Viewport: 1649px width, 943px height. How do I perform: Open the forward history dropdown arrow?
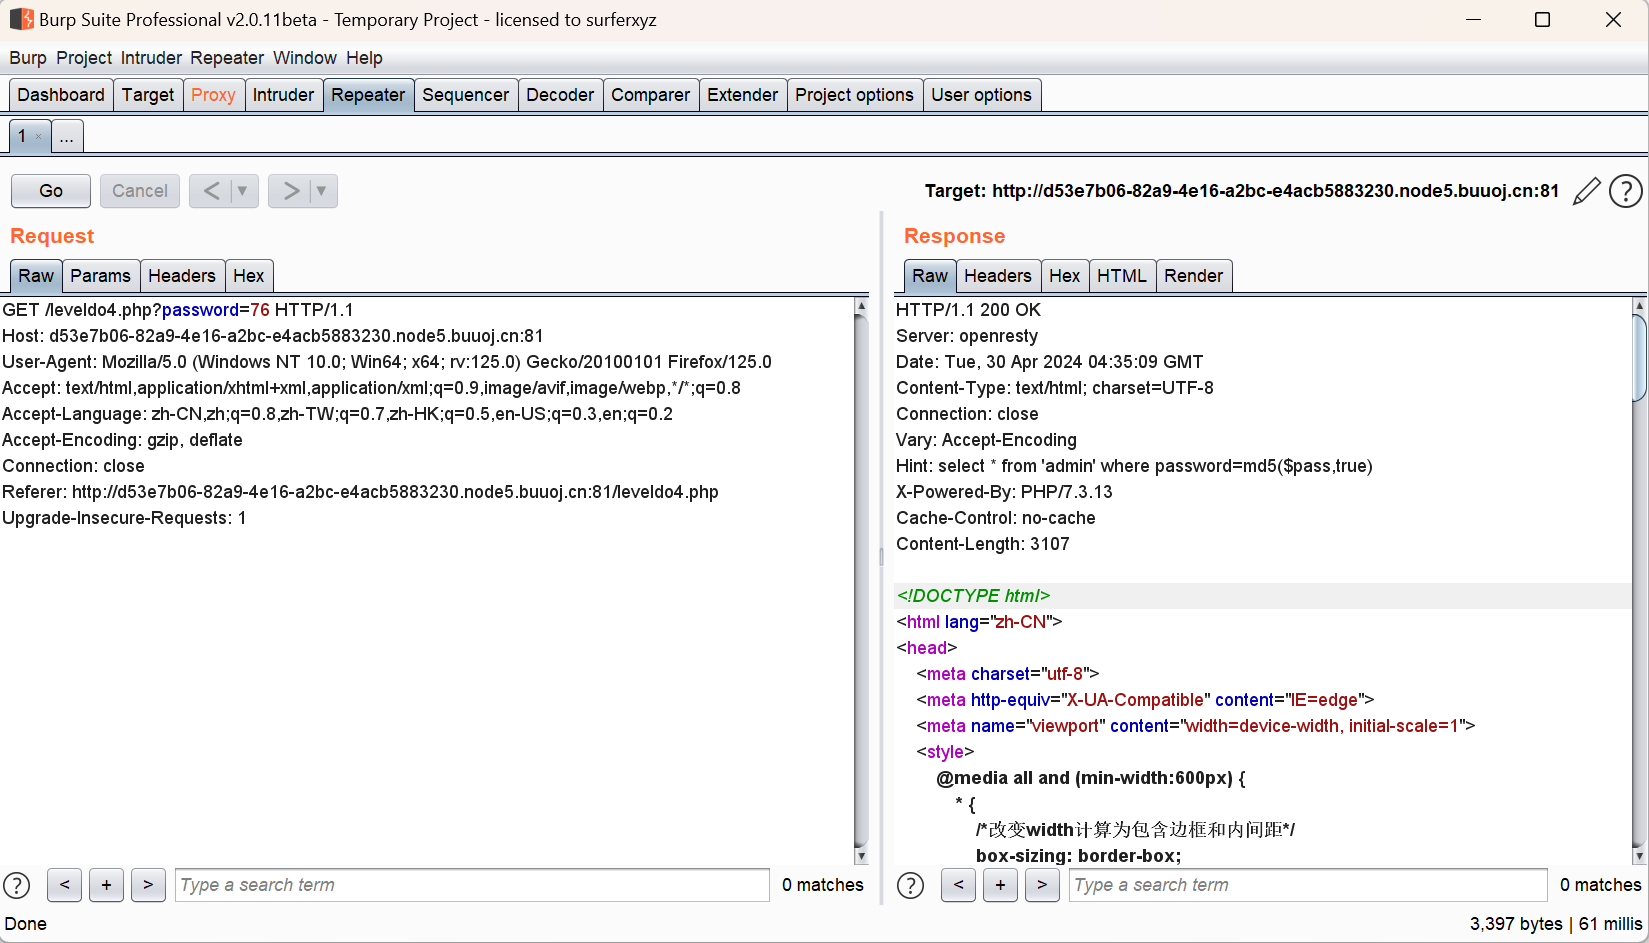coord(322,191)
